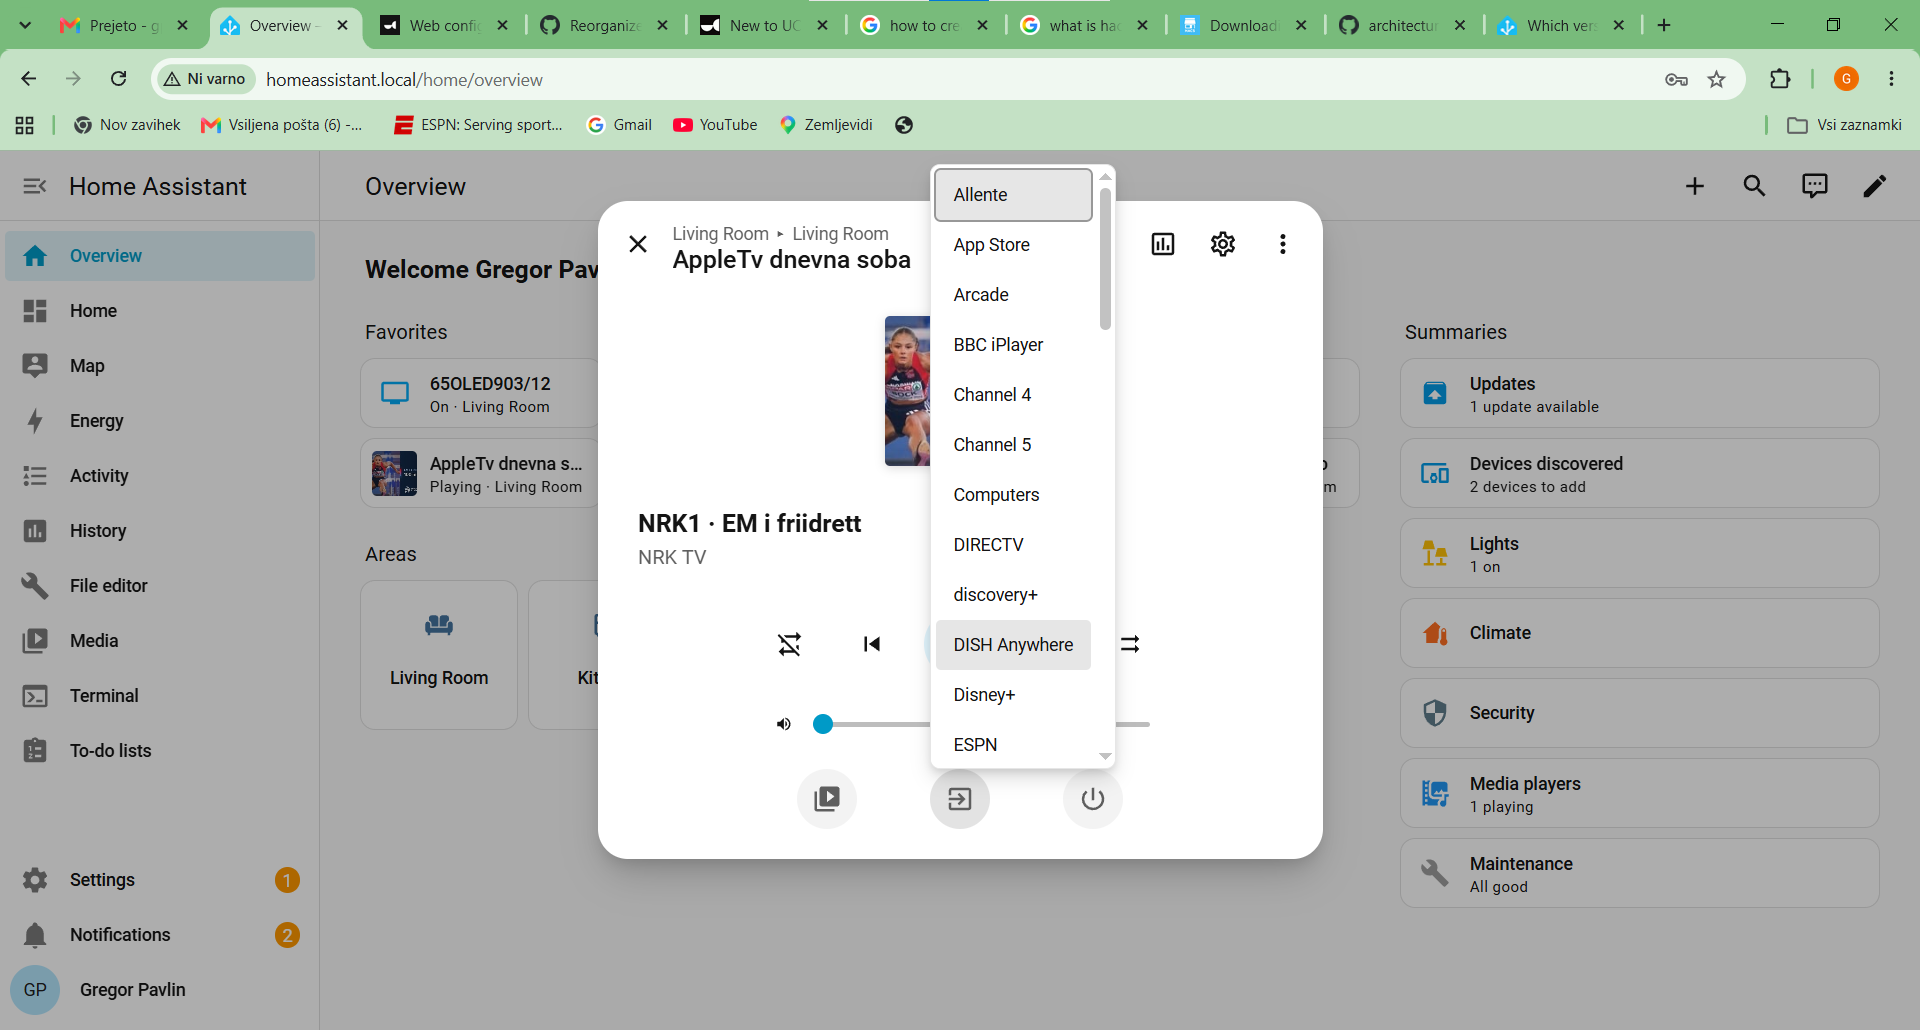Image resolution: width=1920 pixels, height=1030 pixels.
Task: Toggle repeat mode in media player
Action: [x=1130, y=644]
